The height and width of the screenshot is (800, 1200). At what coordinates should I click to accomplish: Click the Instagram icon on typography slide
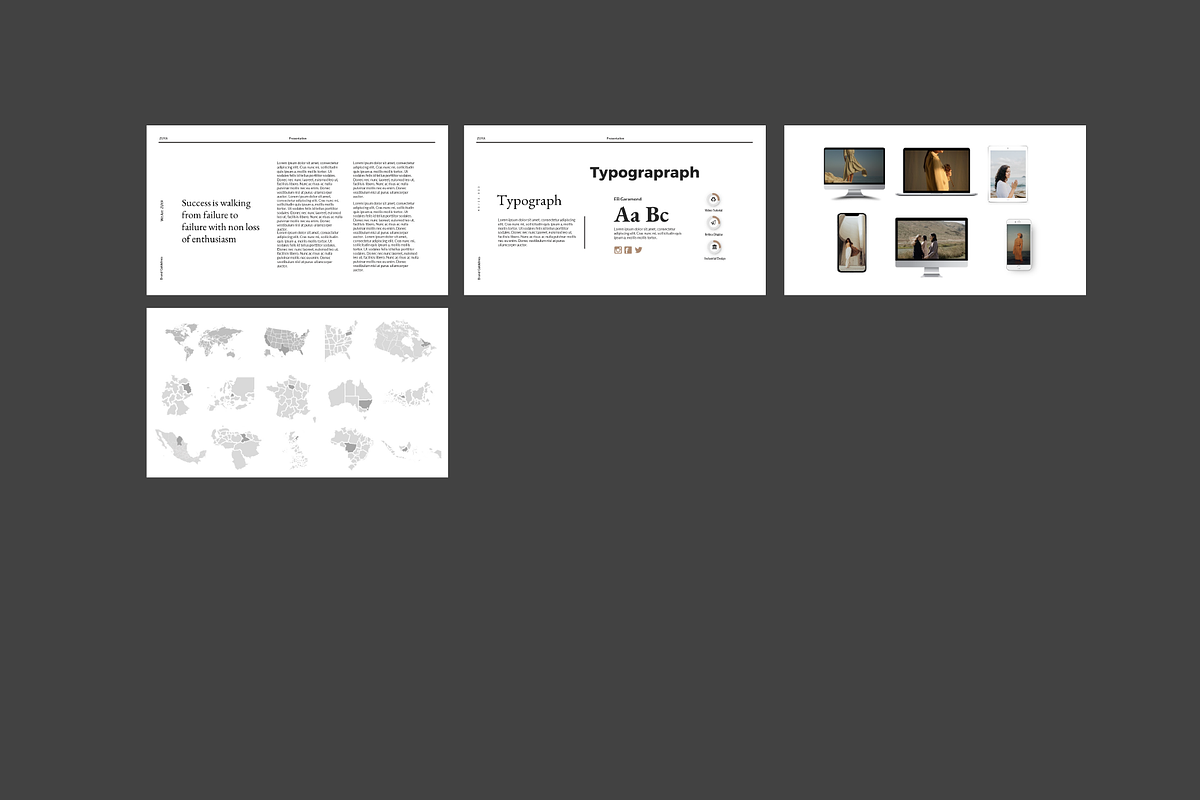[618, 250]
